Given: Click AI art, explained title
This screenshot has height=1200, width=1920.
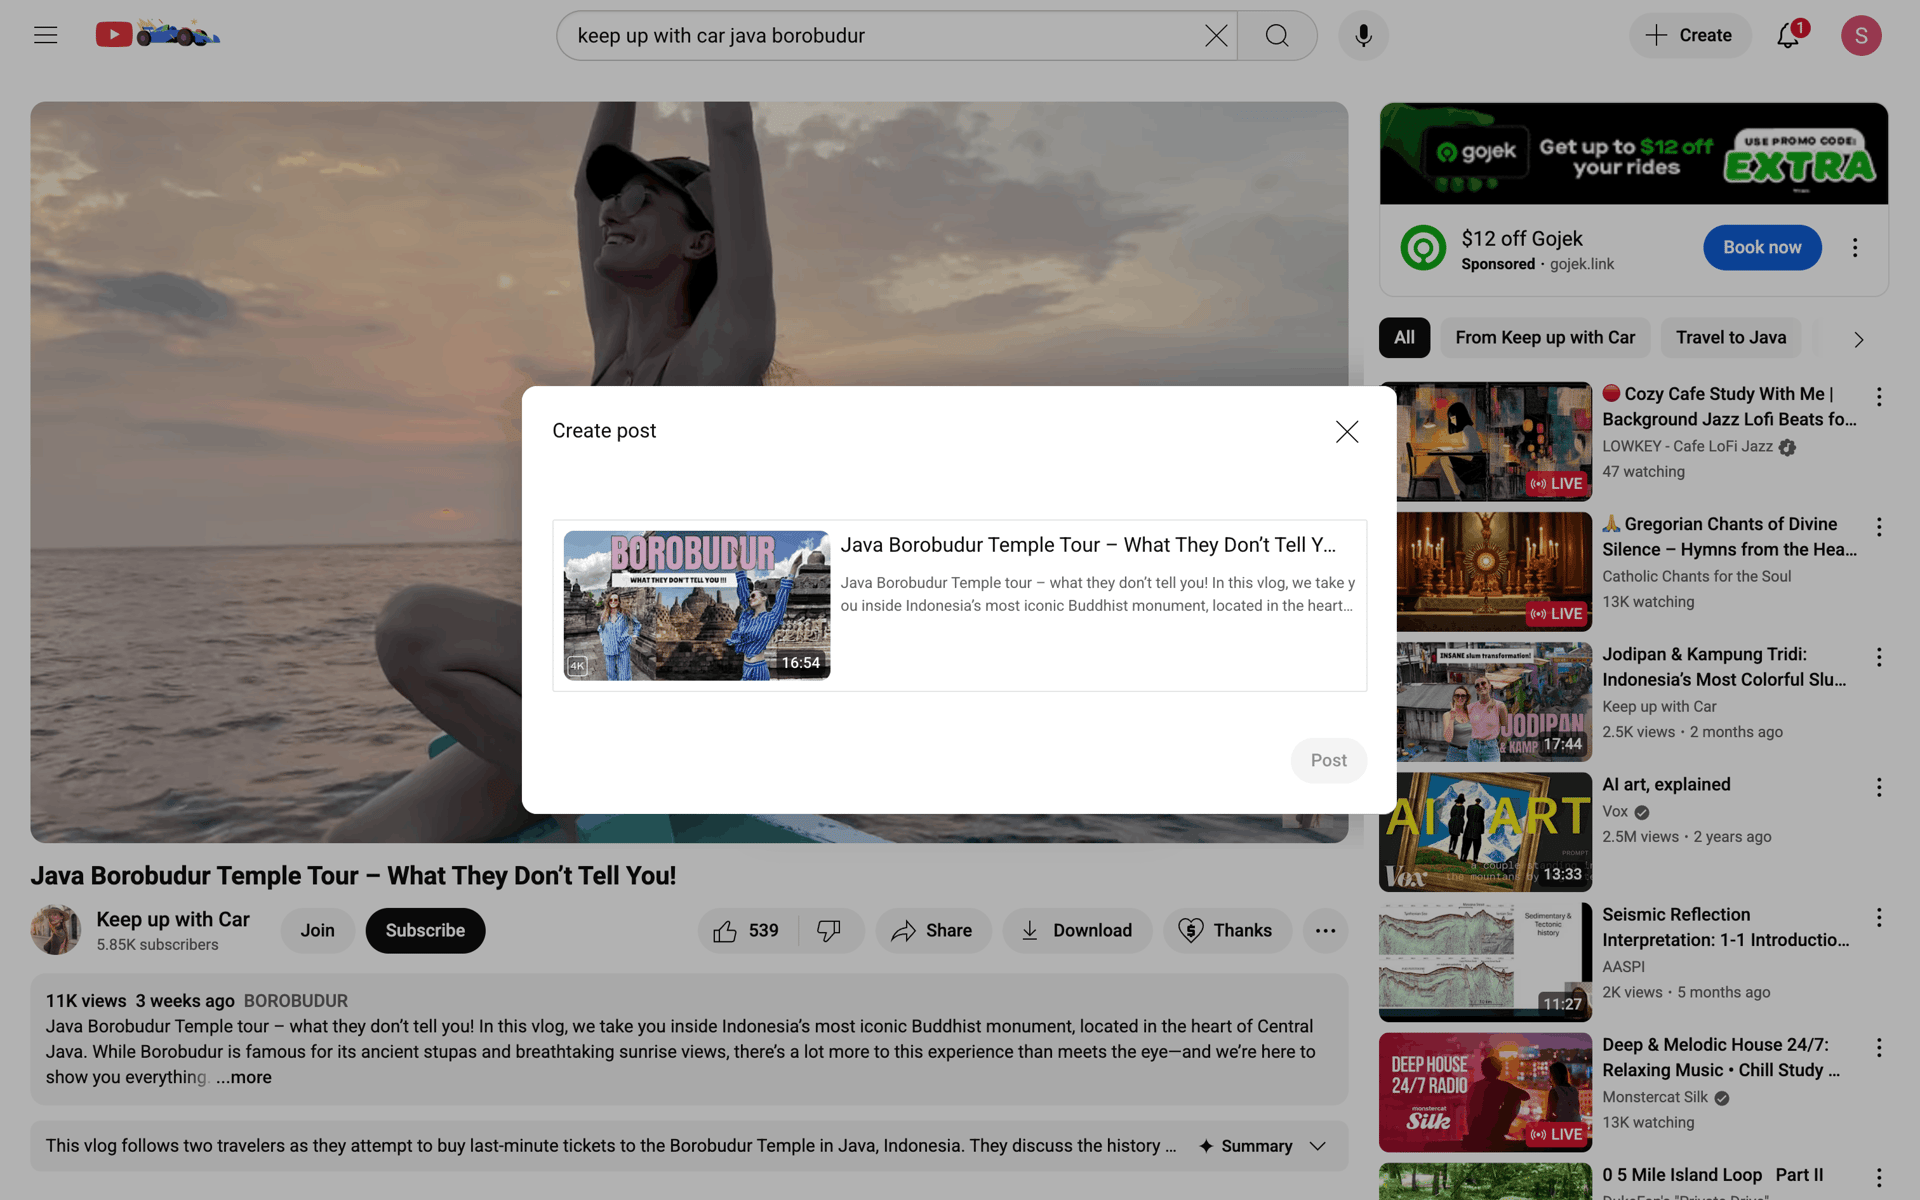Looking at the screenshot, I should pos(1666,785).
